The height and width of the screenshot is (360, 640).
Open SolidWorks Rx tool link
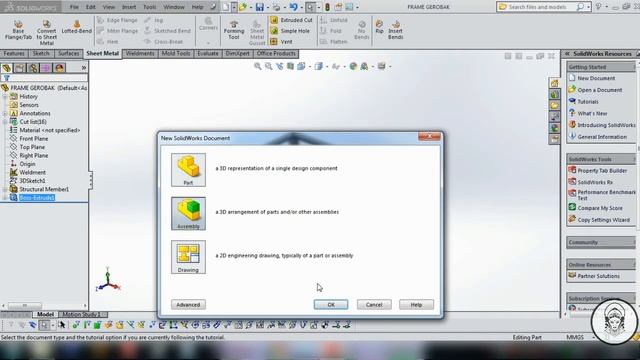(x=595, y=182)
